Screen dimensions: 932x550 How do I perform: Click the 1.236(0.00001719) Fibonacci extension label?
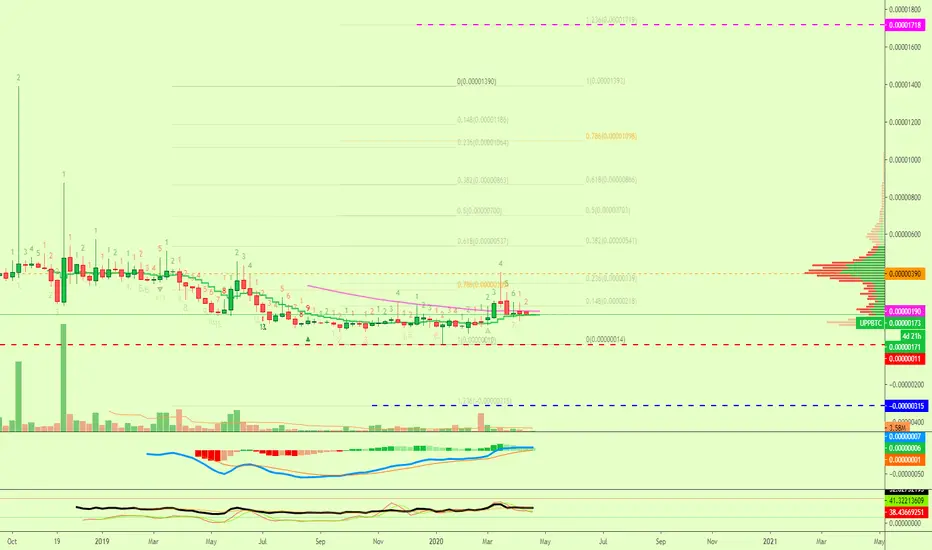click(611, 20)
